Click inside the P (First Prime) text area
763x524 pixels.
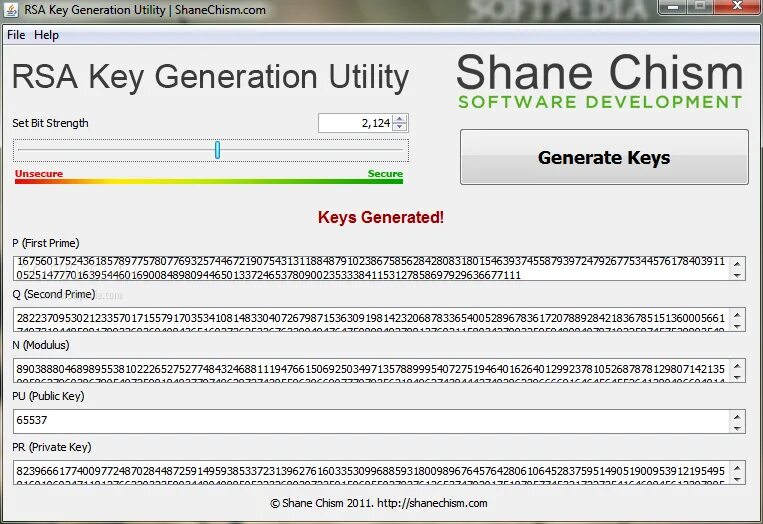[x=372, y=268]
